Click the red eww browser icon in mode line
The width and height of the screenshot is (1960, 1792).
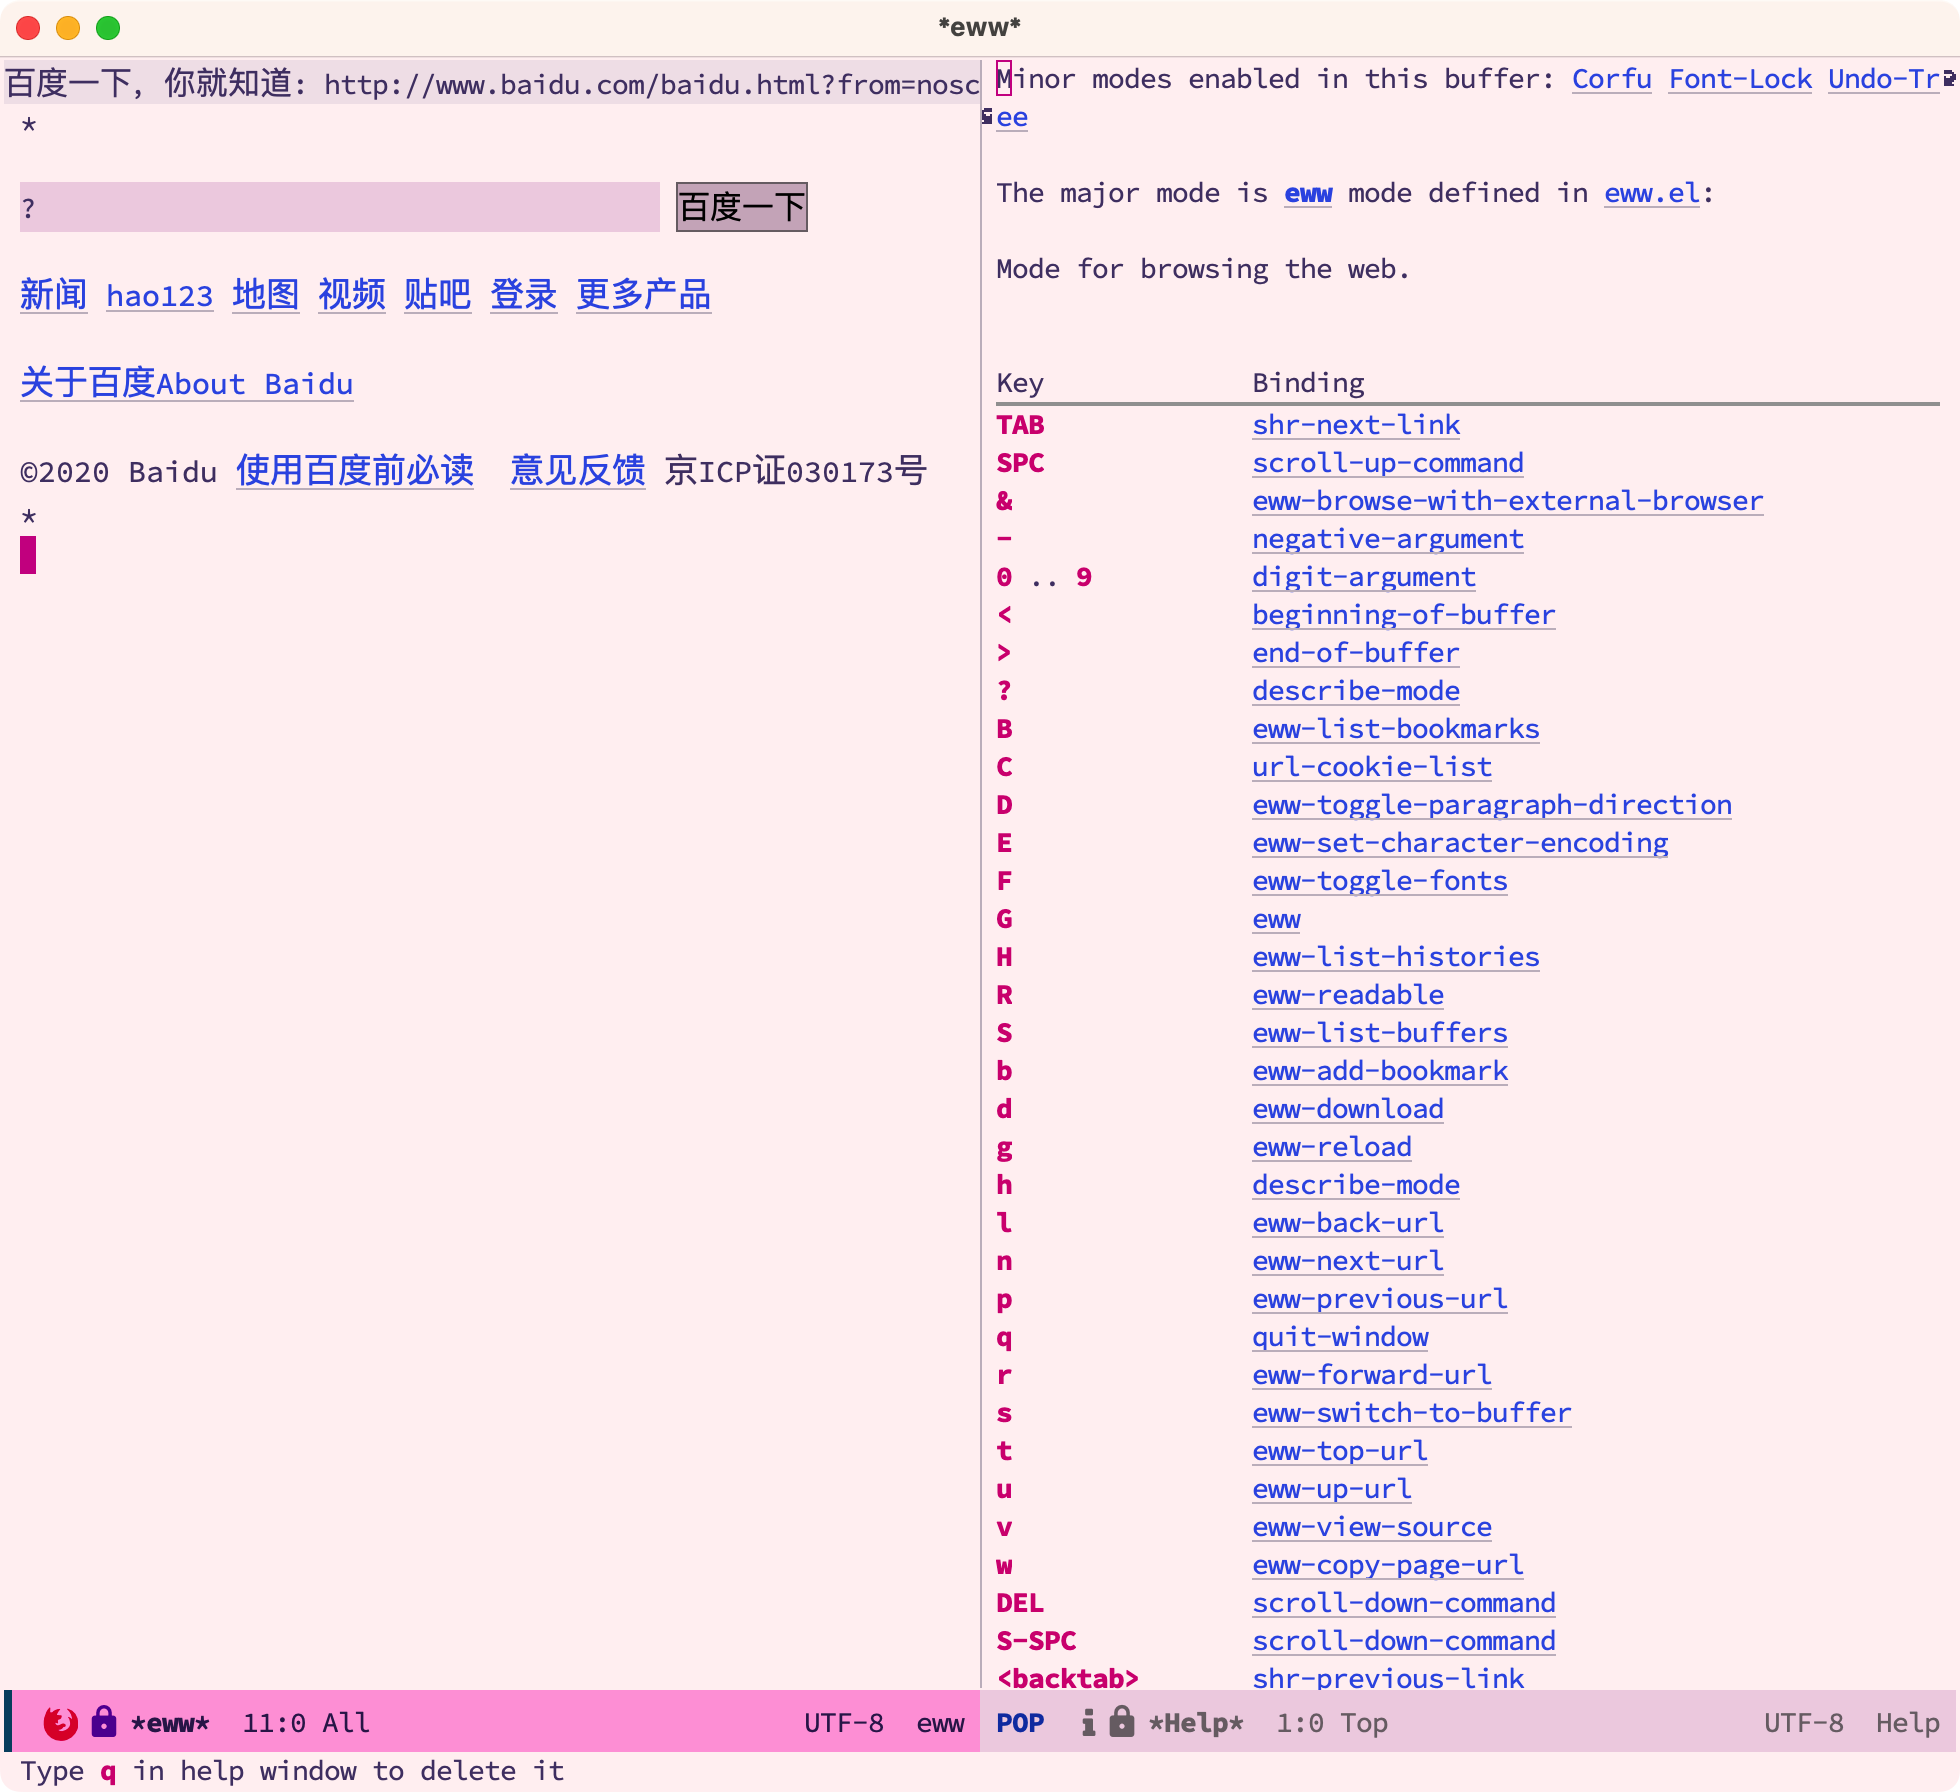pyautogui.click(x=61, y=1722)
